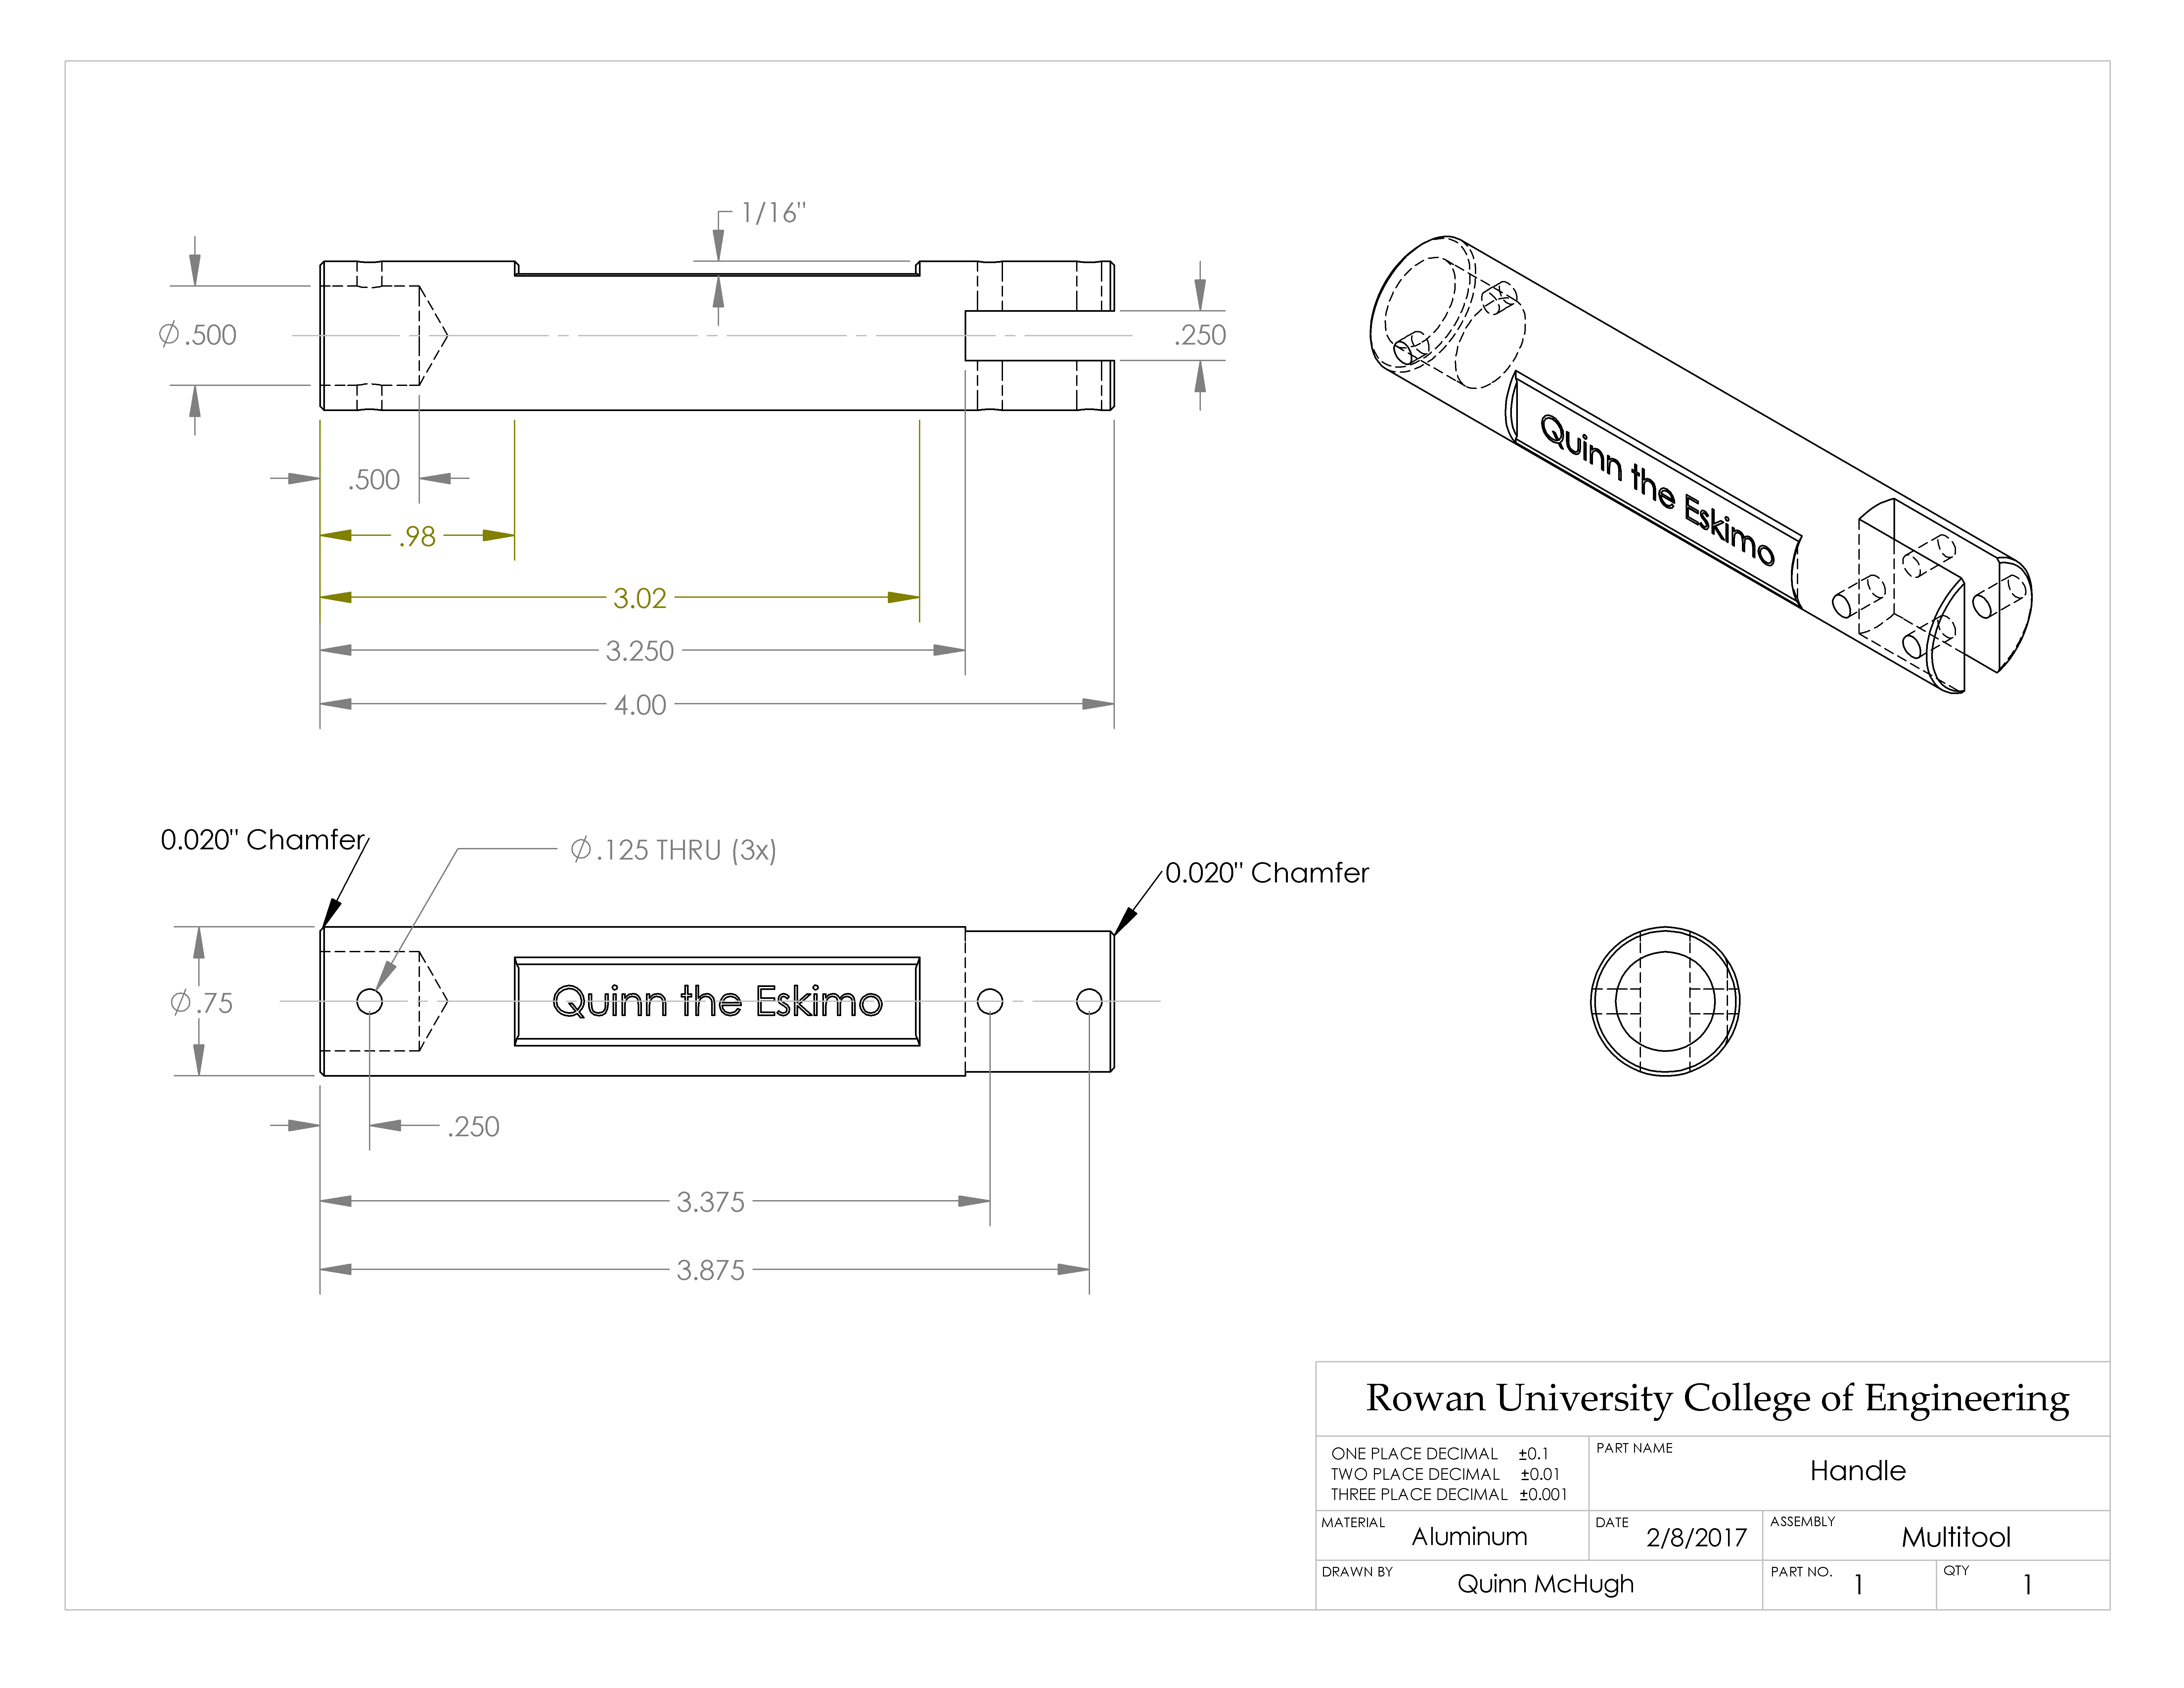Click the 4.00 overall length dimension
Viewport: 2184px width, 1688px height.
[640, 705]
